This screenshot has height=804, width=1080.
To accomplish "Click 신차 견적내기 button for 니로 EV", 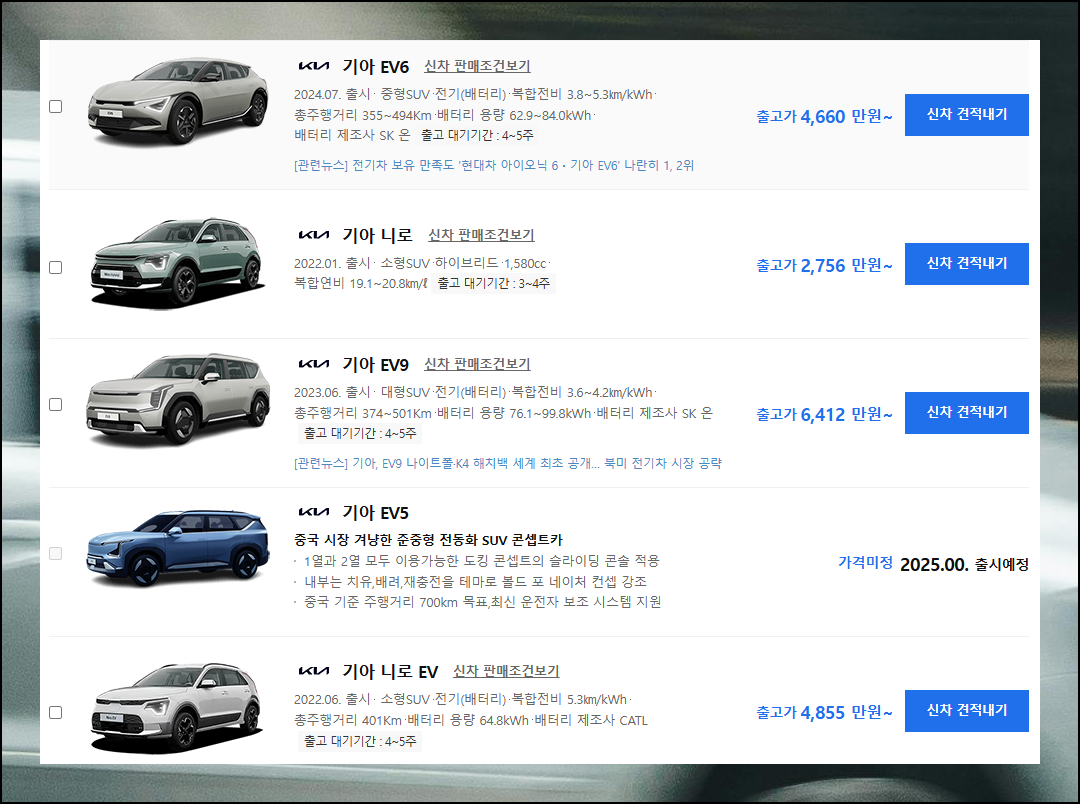I will pos(966,711).
